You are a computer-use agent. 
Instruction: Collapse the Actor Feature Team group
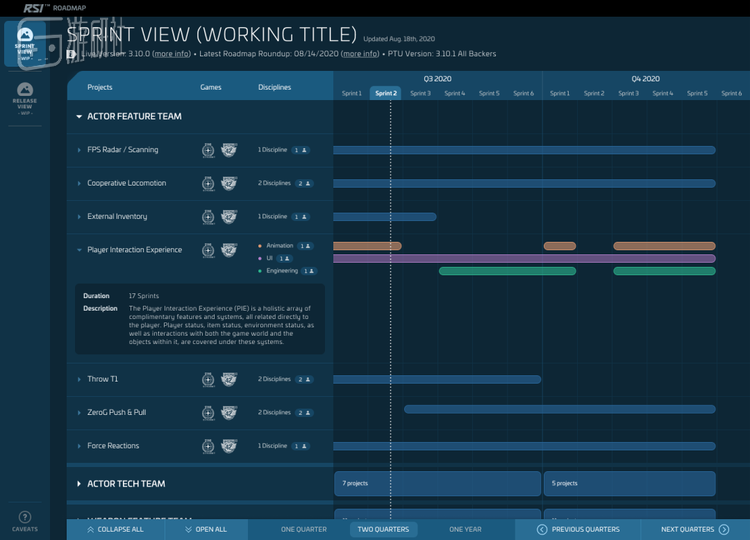tap(79, 116)
